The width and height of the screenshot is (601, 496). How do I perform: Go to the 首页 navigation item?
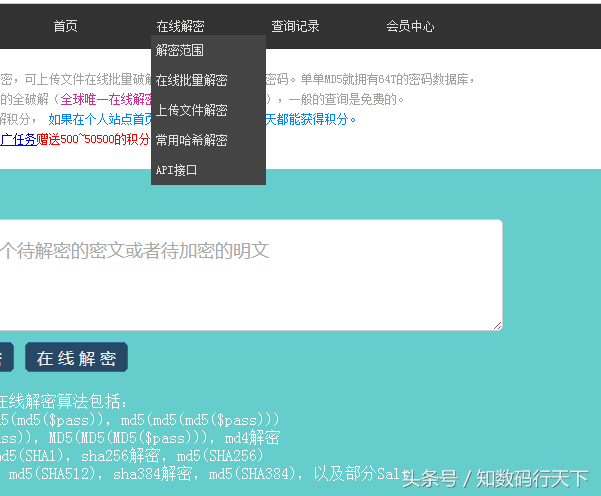click(x=65, y=27)
